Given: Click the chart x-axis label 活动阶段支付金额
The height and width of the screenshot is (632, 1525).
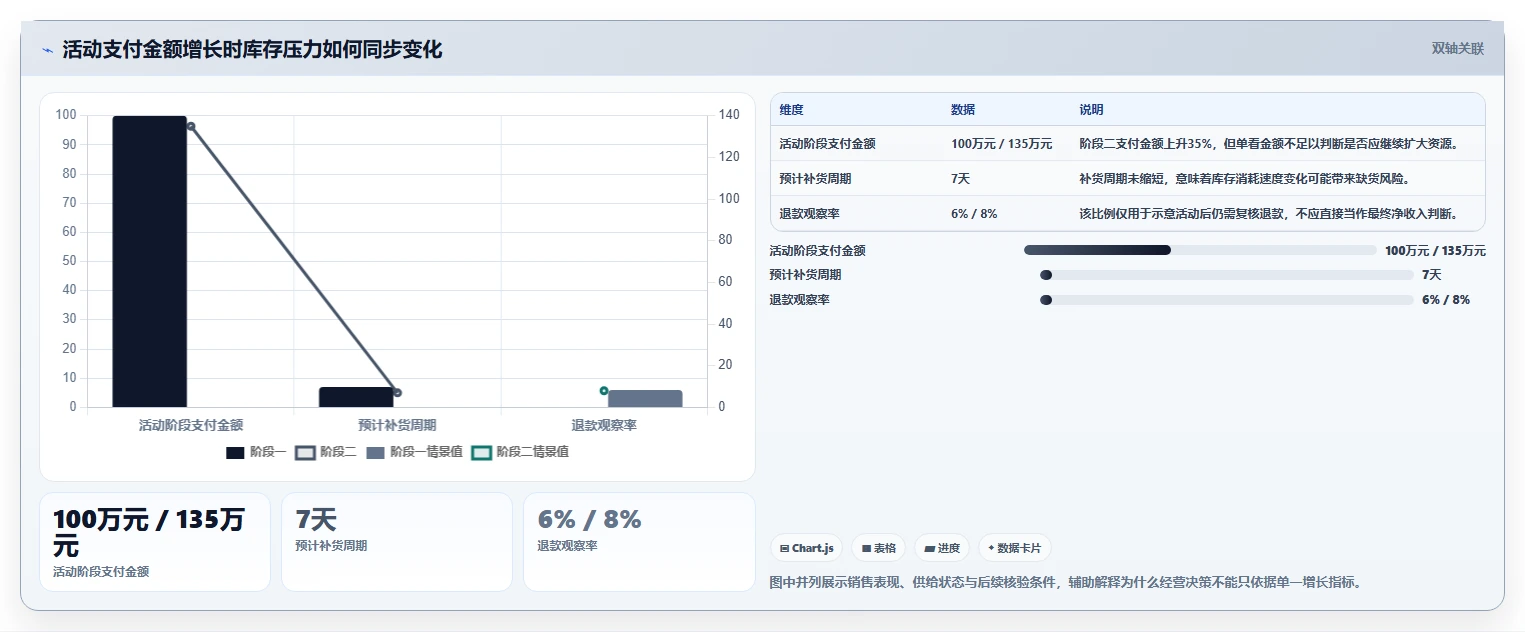Looking at the screenshot, I should tap(191, 426).
